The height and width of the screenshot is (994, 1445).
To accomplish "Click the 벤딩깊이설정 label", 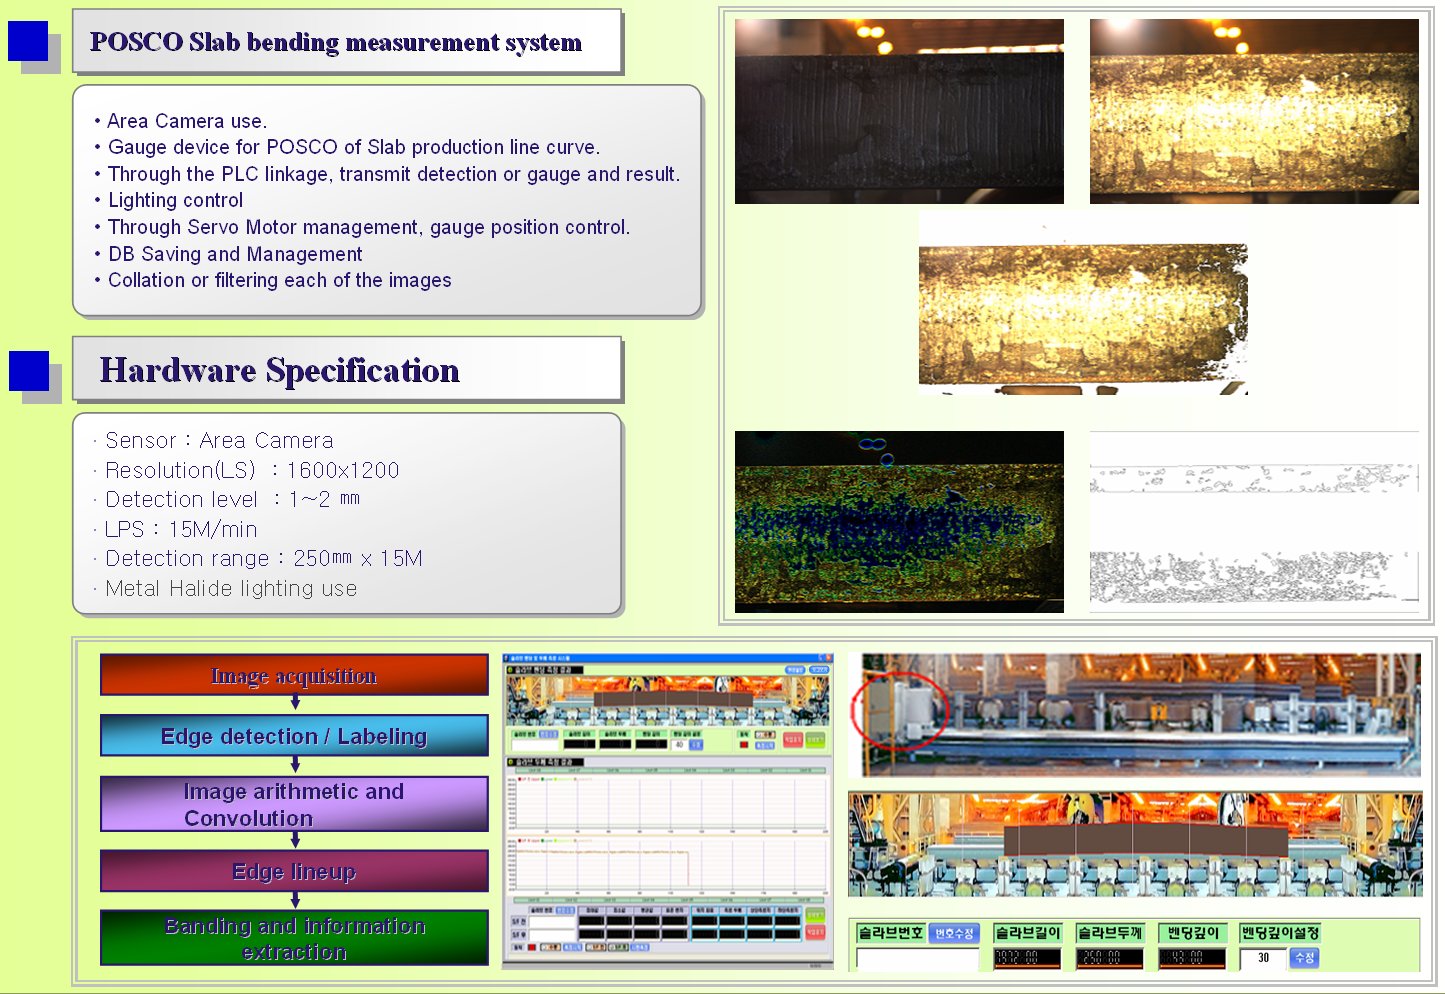I will point(1280,933).
